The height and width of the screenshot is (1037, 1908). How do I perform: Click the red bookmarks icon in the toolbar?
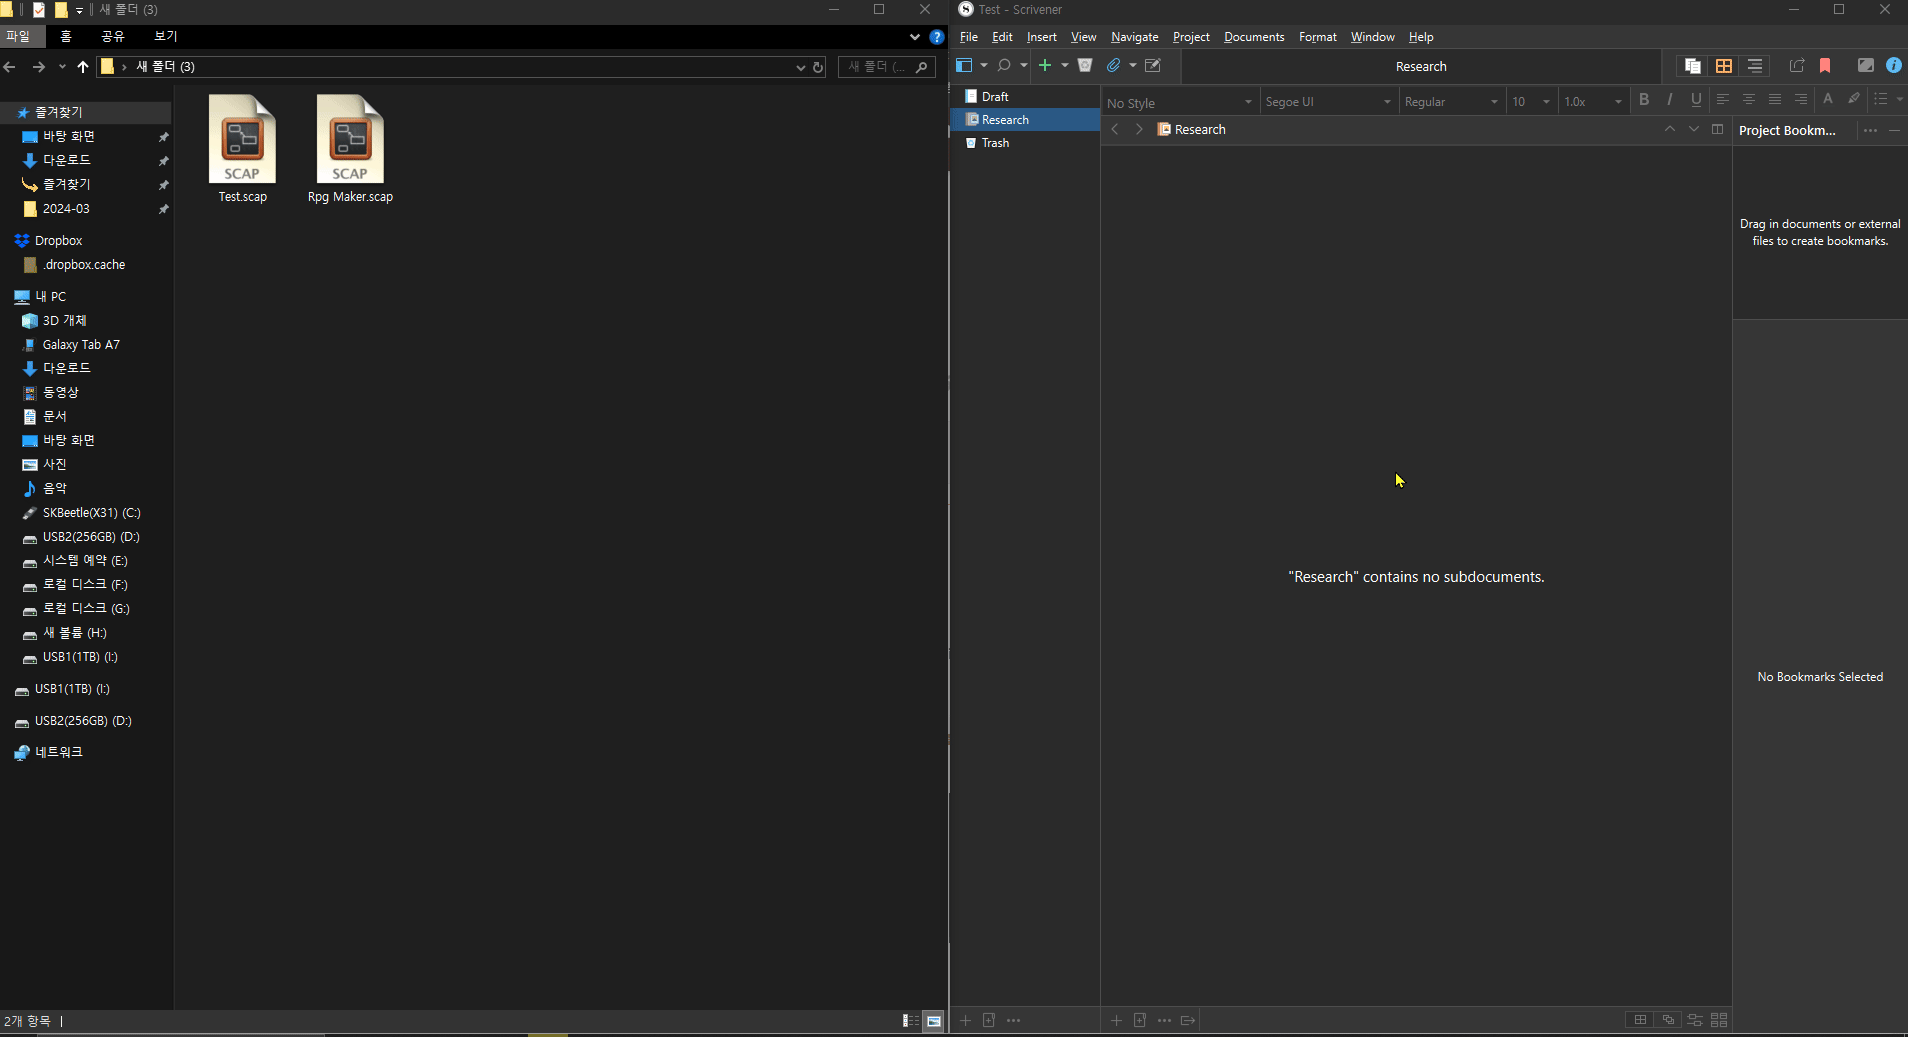point(1825,66)
